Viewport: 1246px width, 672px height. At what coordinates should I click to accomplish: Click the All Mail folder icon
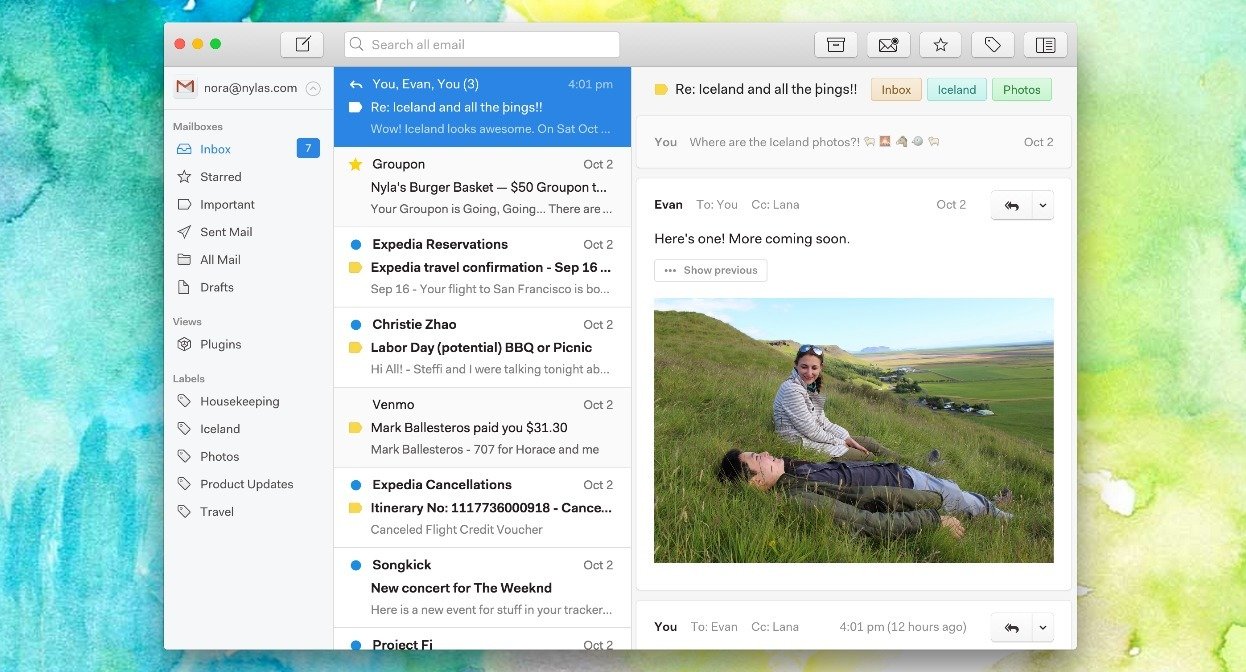pos(184,260)
